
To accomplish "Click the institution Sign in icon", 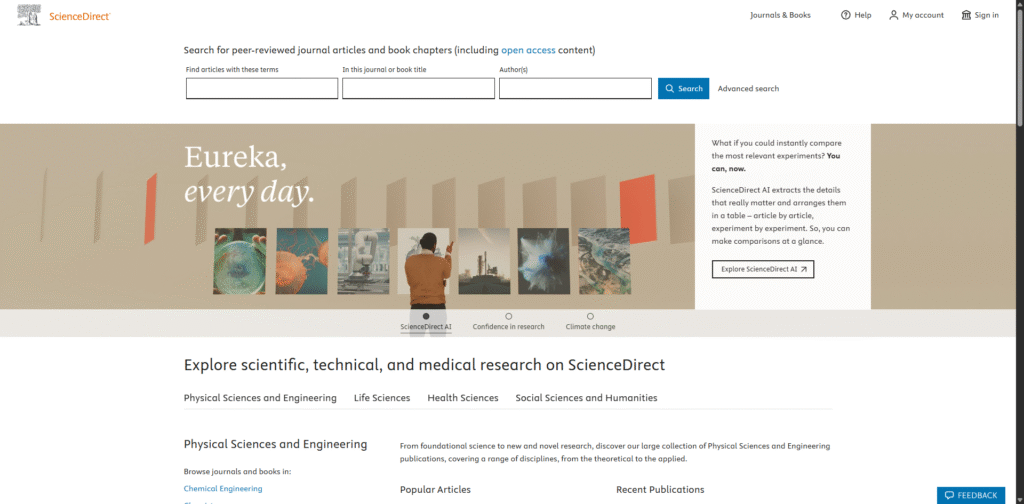I will 966,15.
